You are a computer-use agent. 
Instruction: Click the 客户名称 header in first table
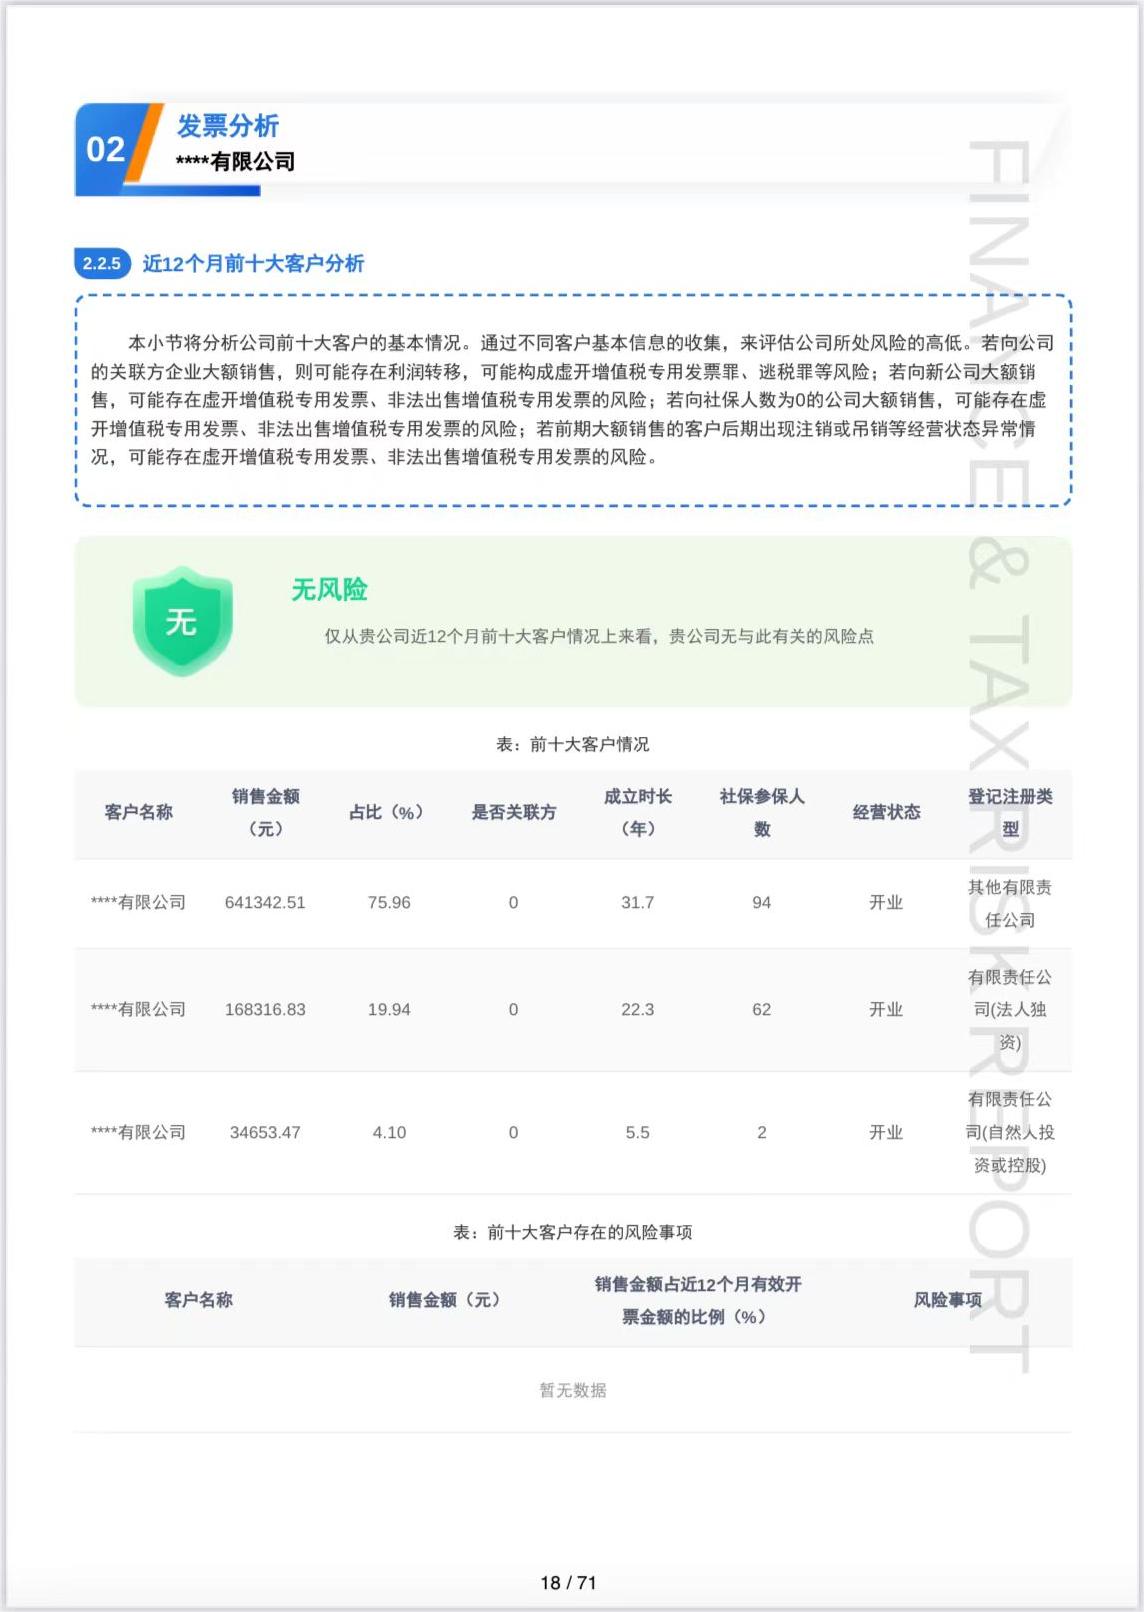tap(138, 812)
